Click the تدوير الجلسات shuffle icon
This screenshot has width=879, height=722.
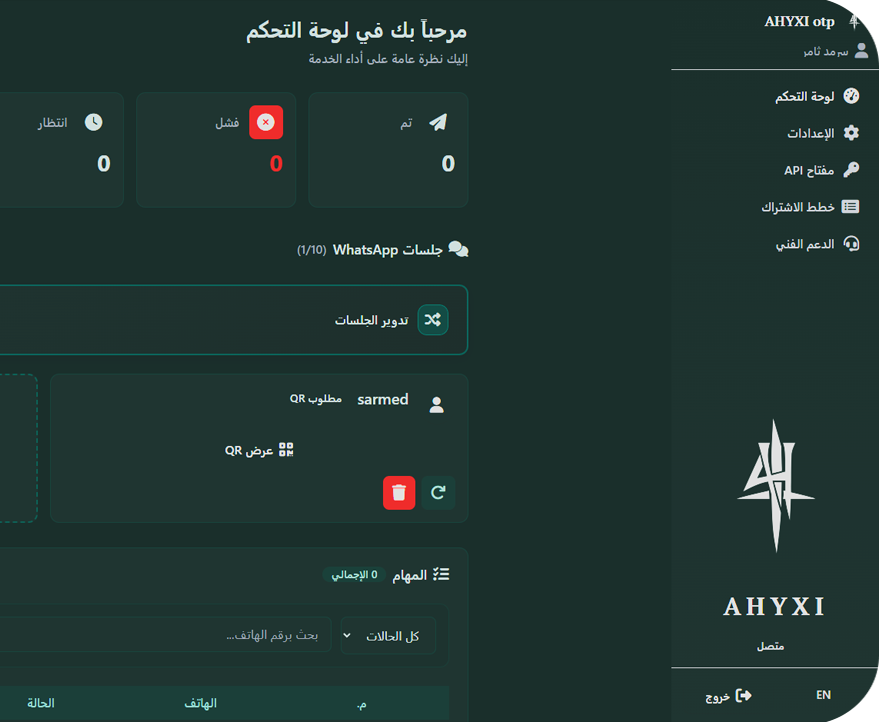432,320
